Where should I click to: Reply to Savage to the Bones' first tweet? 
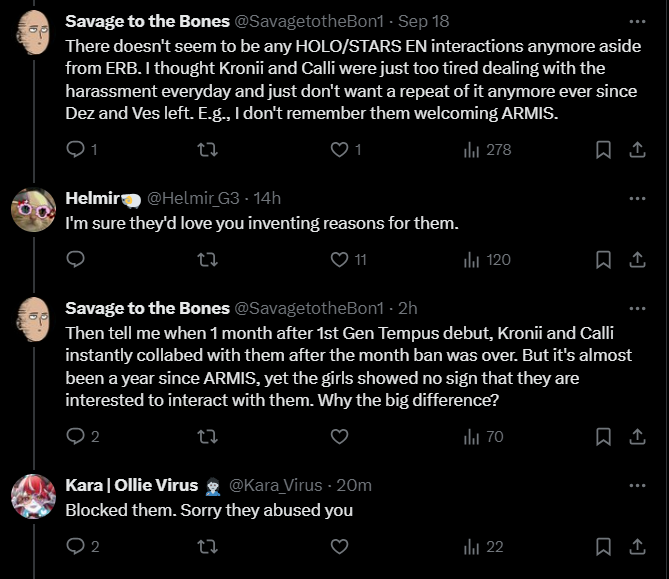pos(76,149)
